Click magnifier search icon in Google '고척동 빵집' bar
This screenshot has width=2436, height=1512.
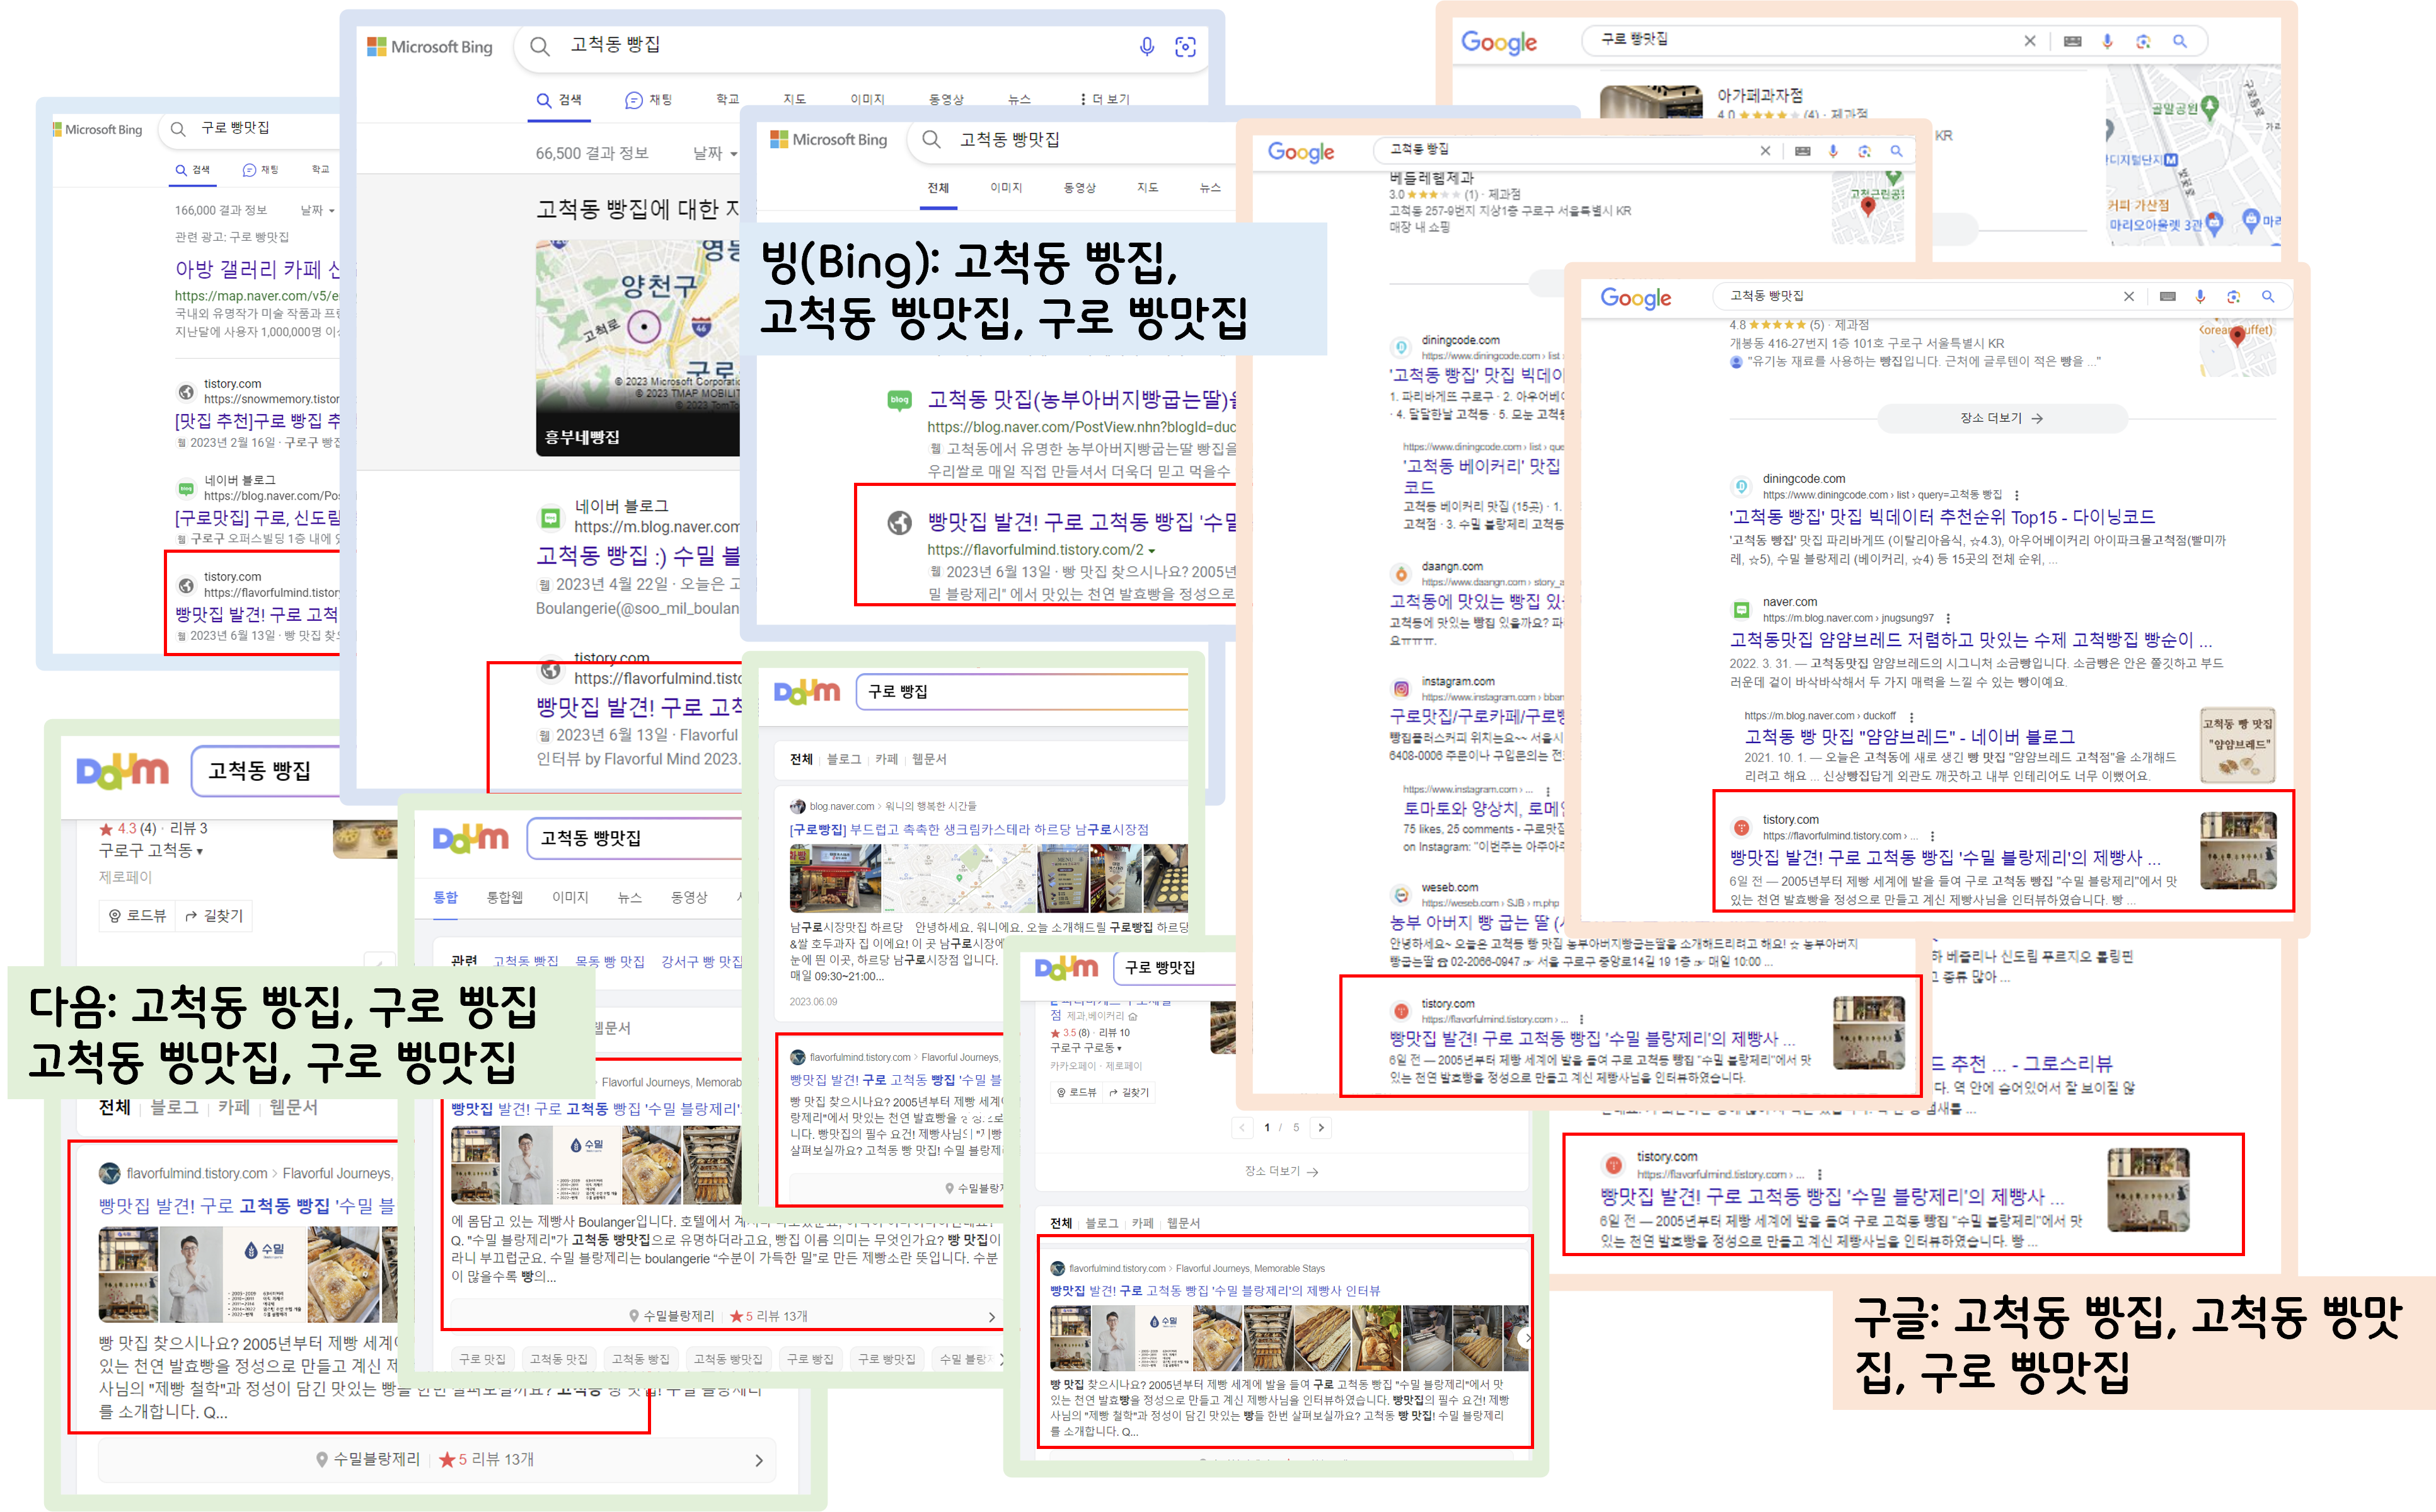pyautogui.click(x=1896, y=151)
